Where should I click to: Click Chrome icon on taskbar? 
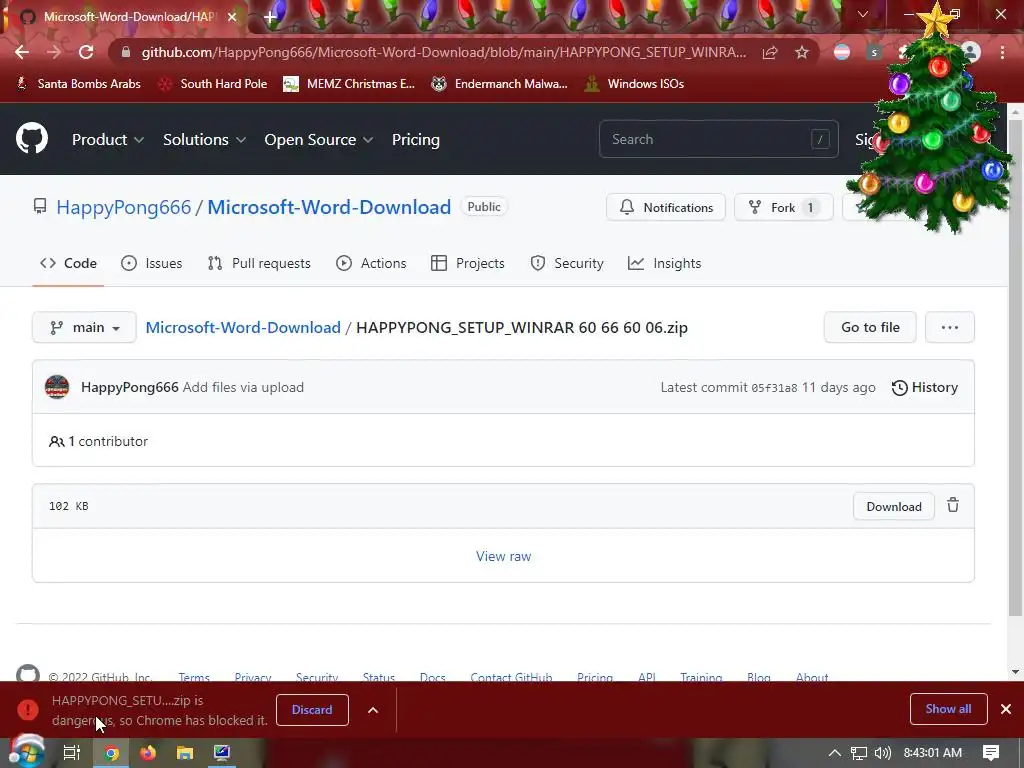111,753
